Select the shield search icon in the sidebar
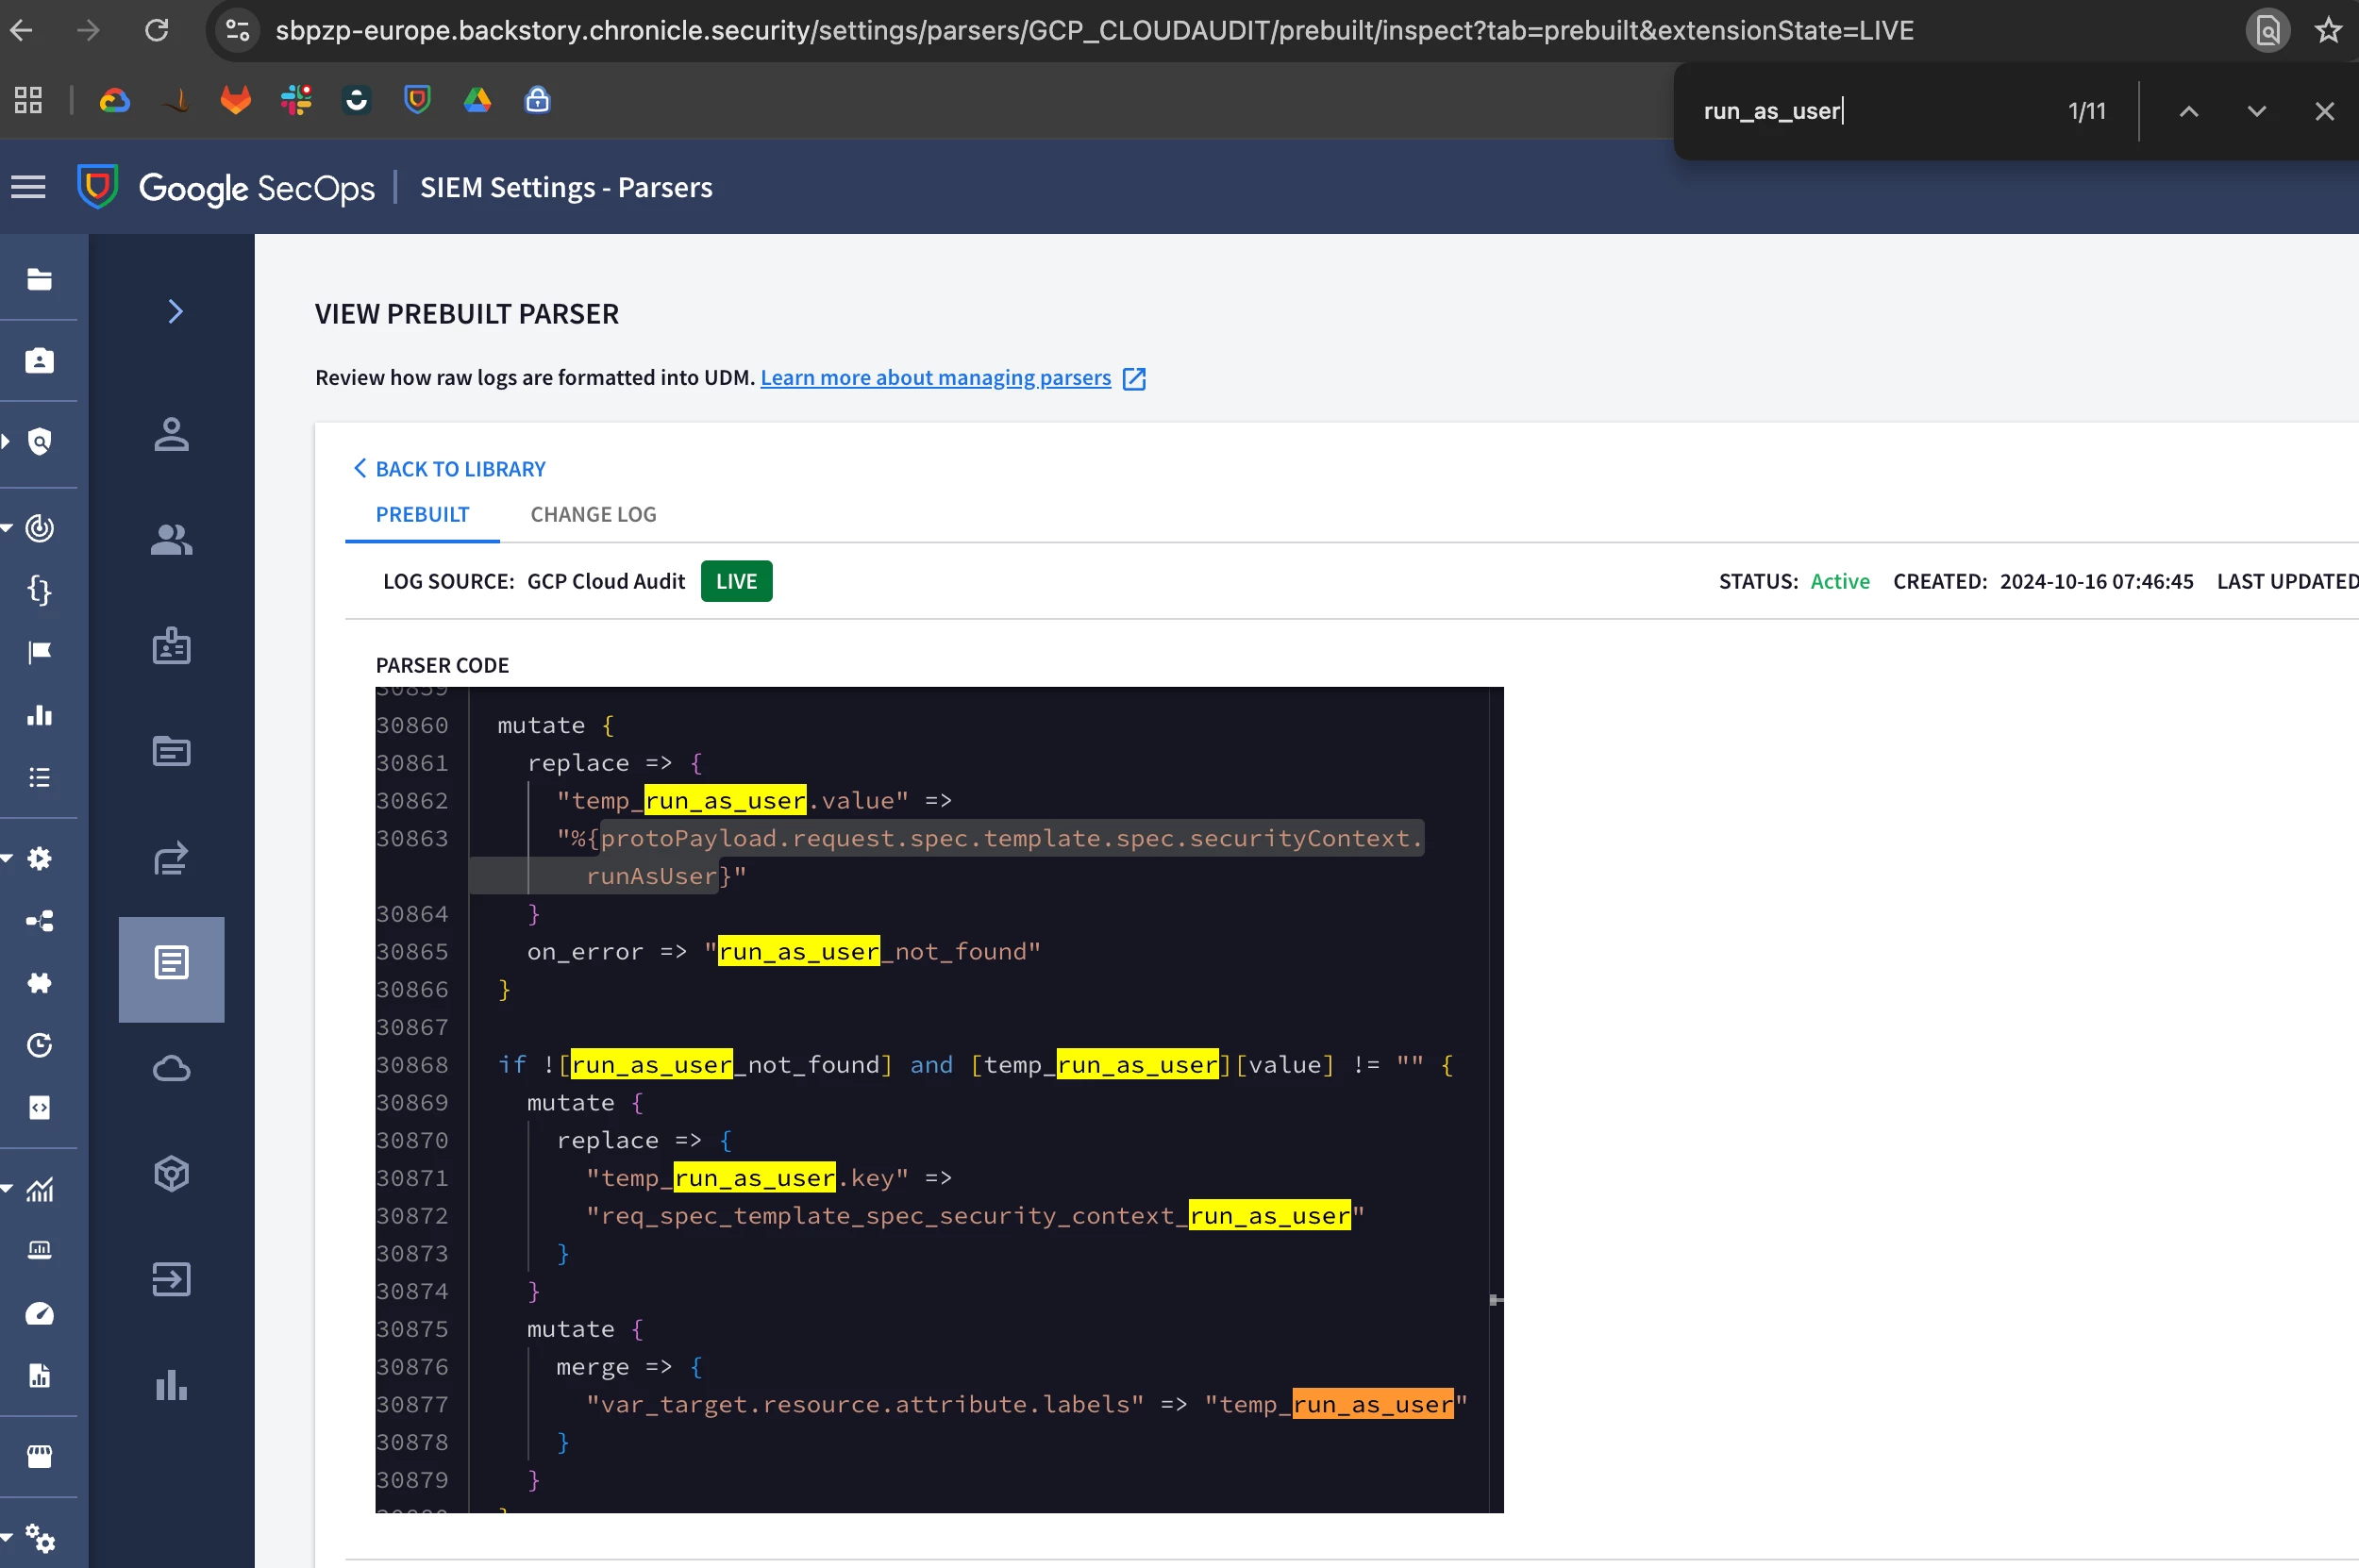Image resolution: width=2359 pixels, height=1568 pixels. 39,441
